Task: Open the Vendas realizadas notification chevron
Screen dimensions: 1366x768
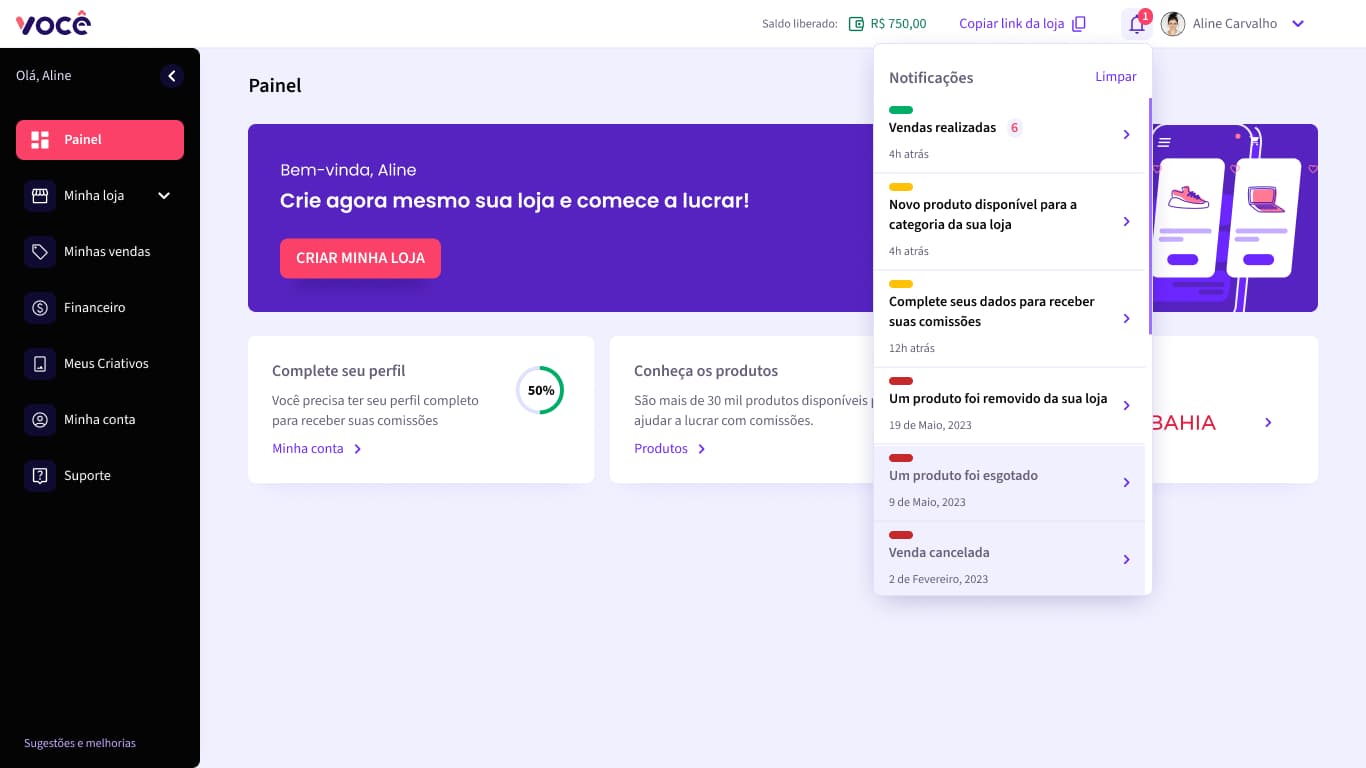Action: 1126,134
